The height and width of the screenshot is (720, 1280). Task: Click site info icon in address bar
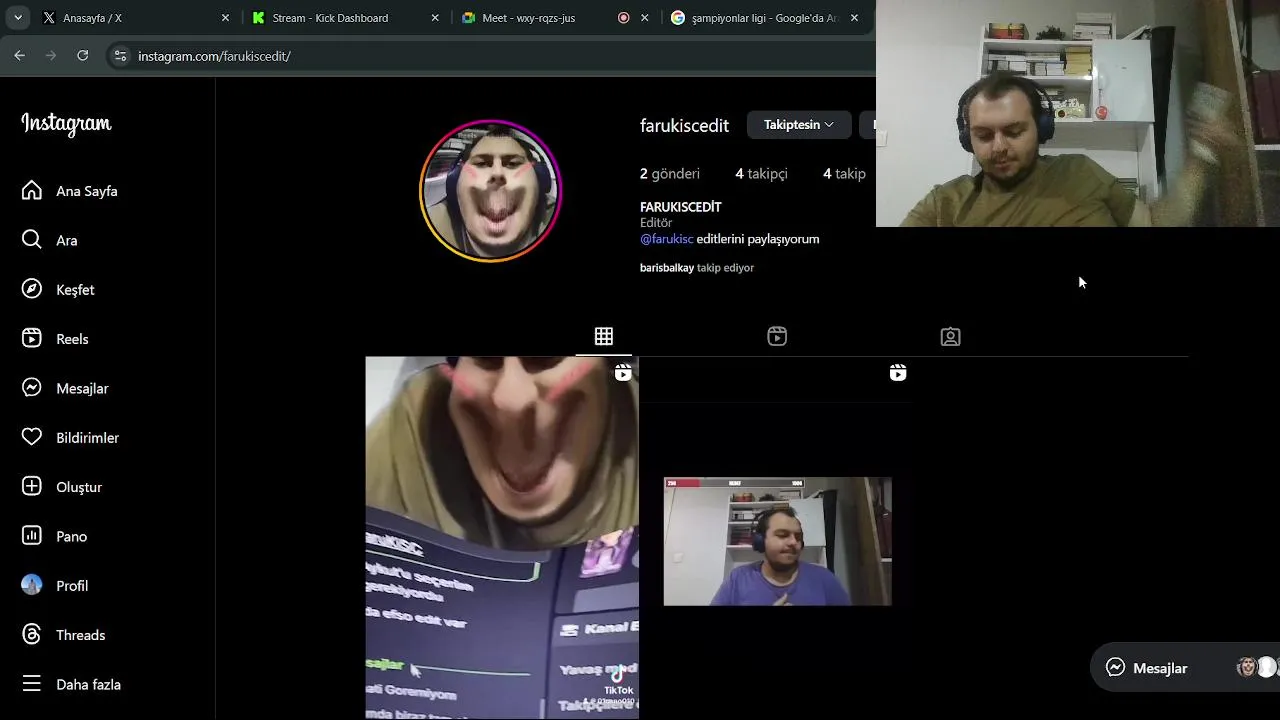tap(120, 56)
